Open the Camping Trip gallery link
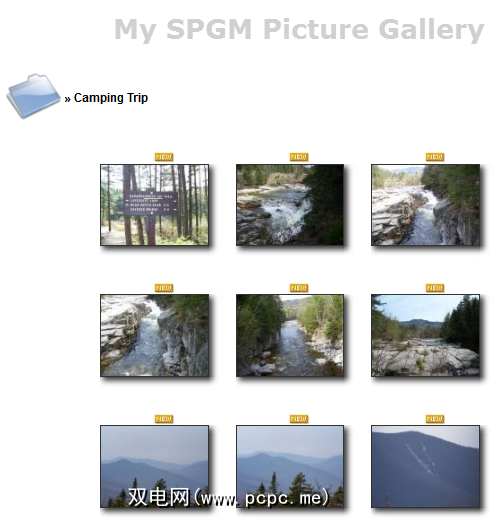The height and width of the screenshot is (522, 504). 111,98
